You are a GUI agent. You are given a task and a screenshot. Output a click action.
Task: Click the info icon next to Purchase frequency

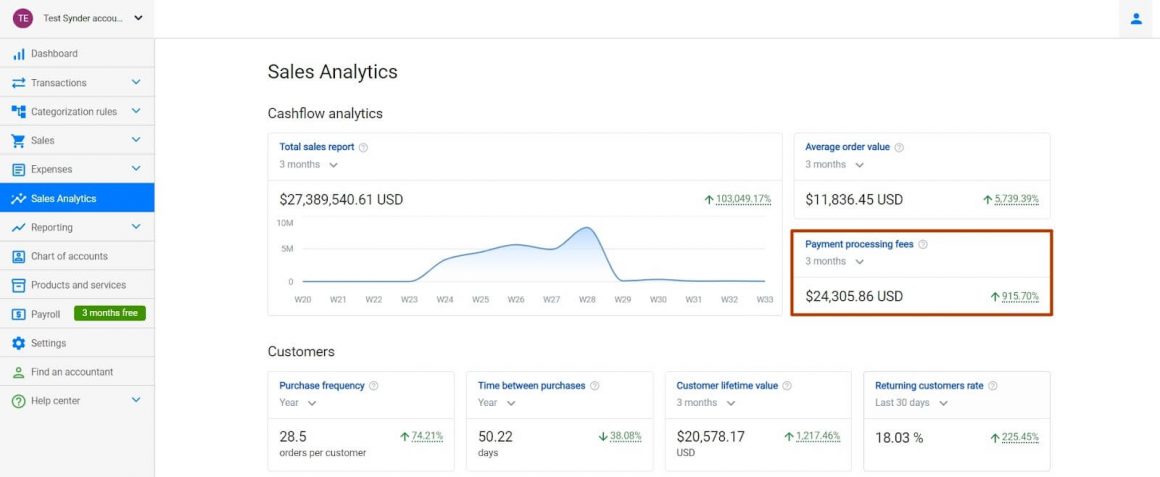click(374, 386)
